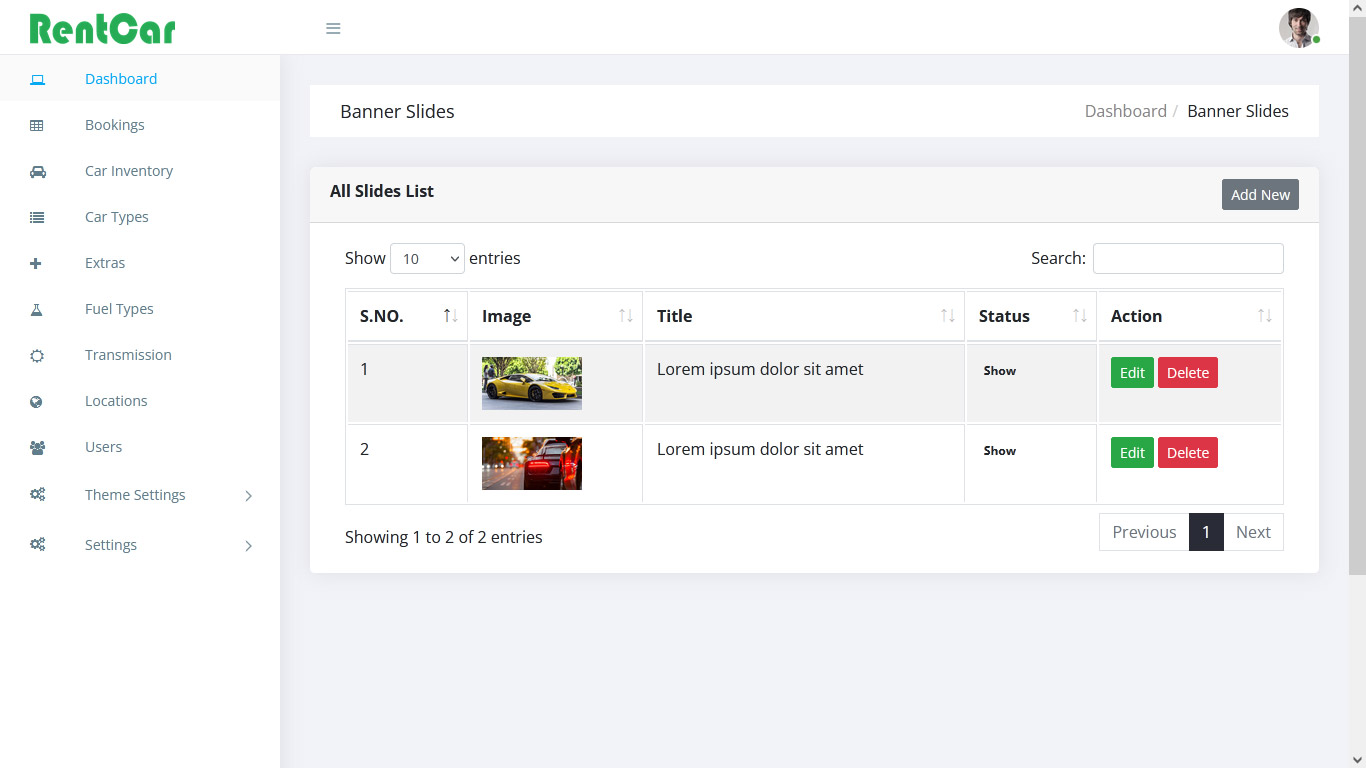The width and height of the screenshot is (1366, 768).
Task: Open the Bookings menu item
Action: coord(114,124)
